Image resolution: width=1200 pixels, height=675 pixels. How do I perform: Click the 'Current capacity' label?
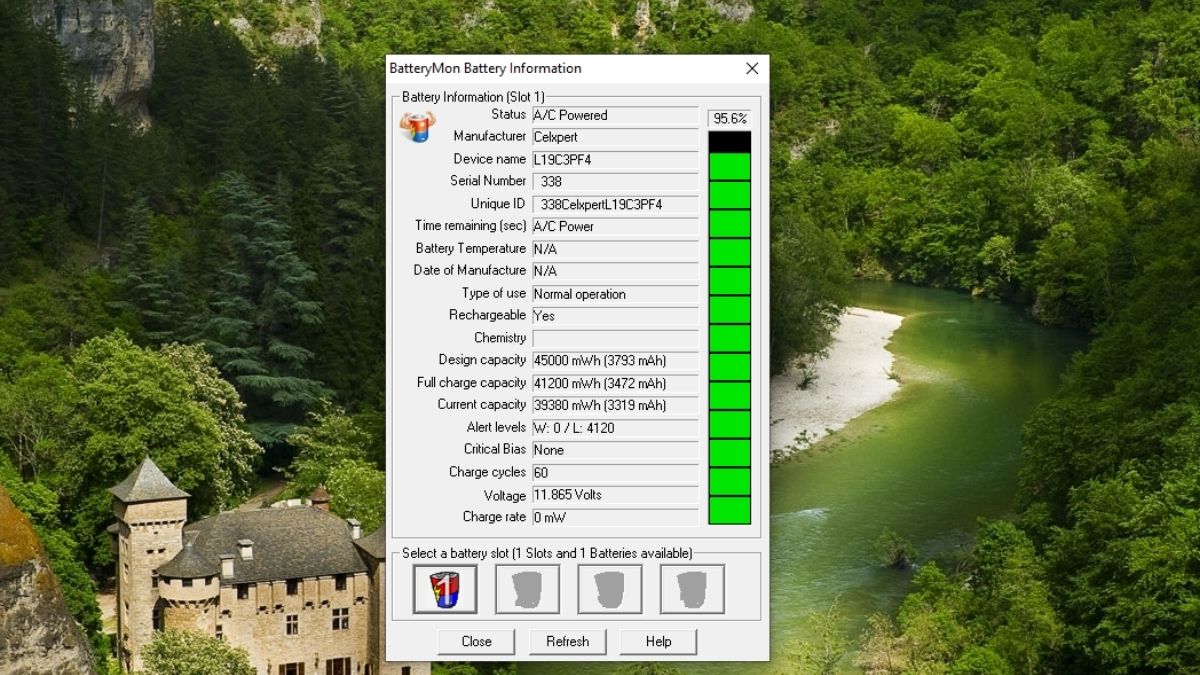482,405
